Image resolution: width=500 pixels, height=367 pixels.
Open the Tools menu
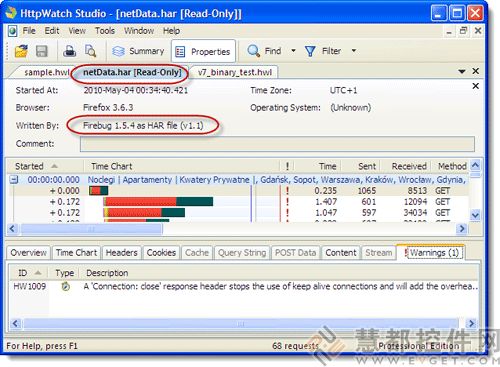pos(105,31)
